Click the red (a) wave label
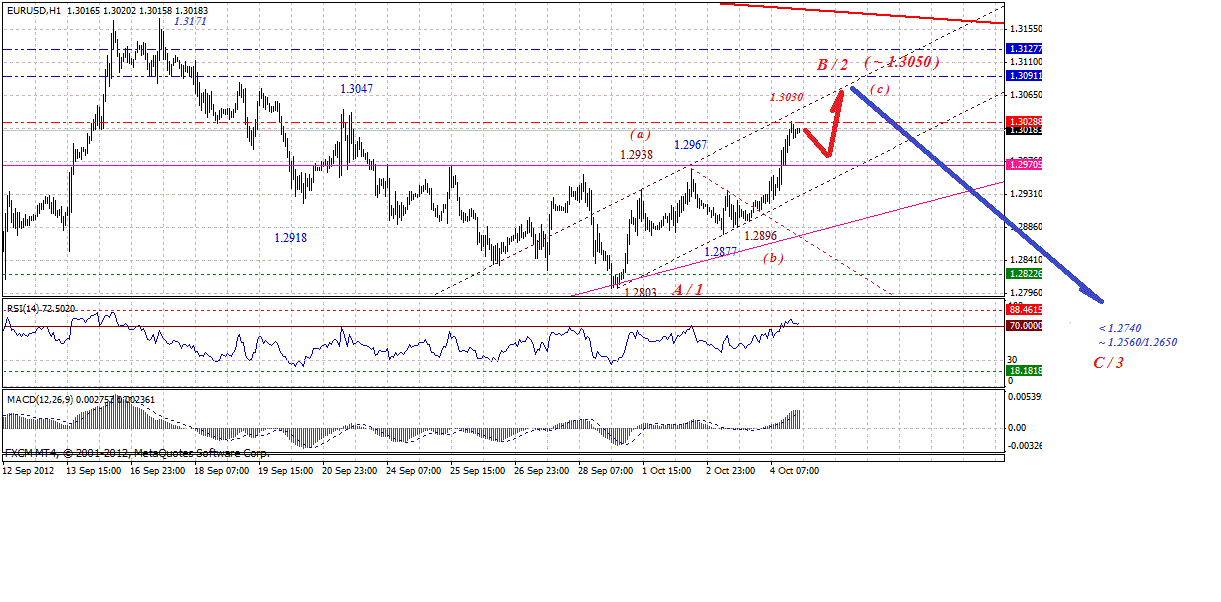Screen dimensions: 1221x602 point(641,134)
